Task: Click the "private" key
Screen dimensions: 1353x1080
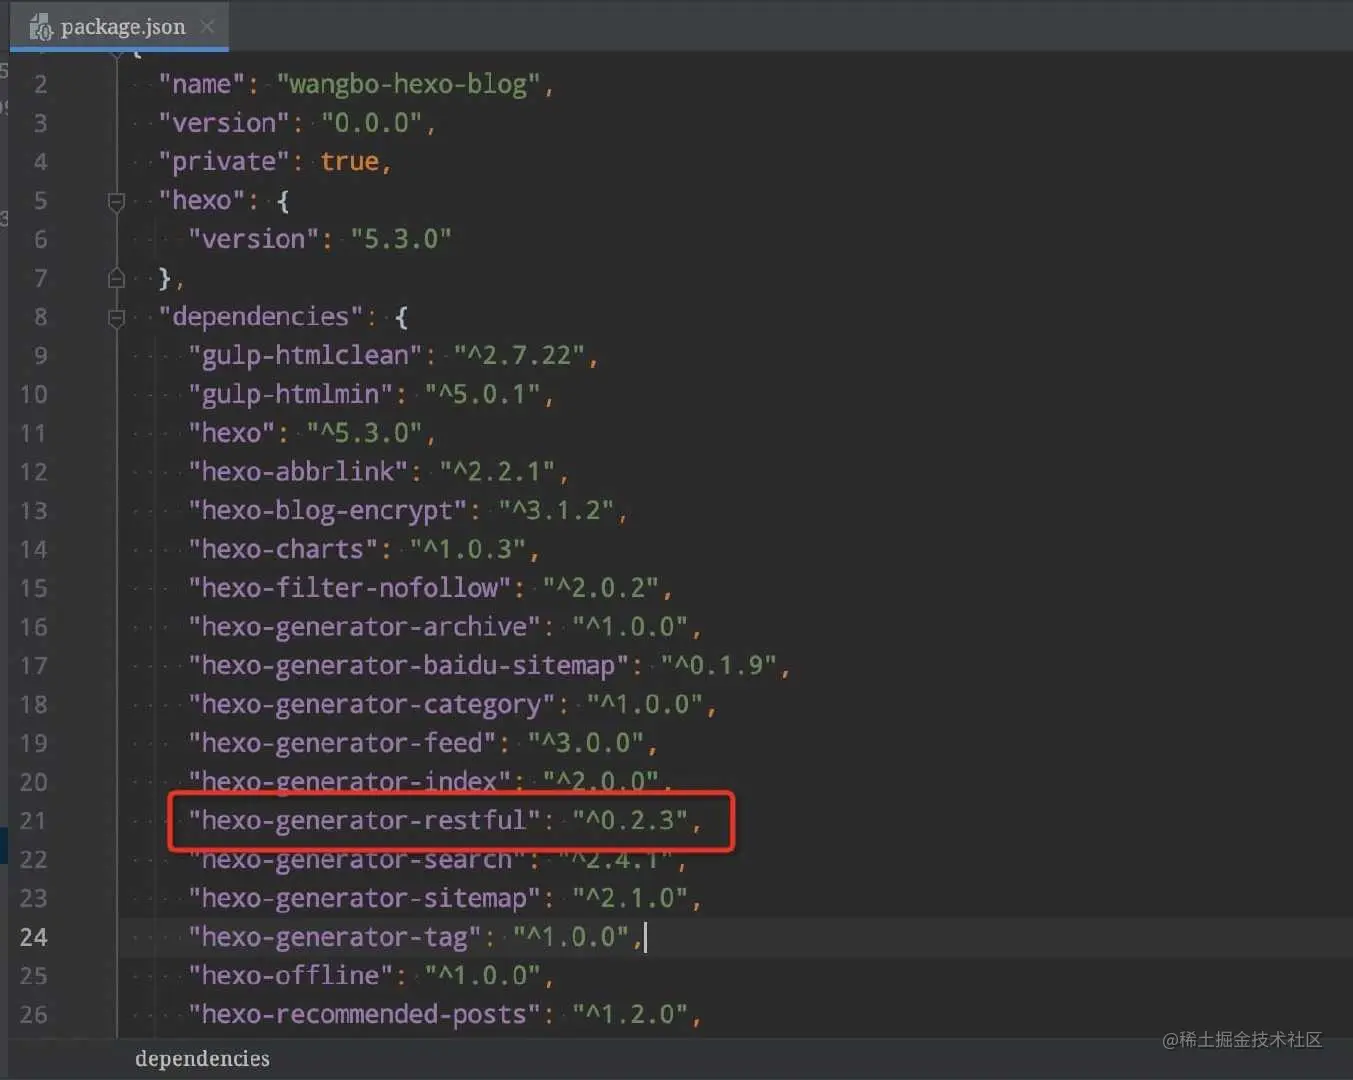Action: pyautogui.click(x=223, y=161)
